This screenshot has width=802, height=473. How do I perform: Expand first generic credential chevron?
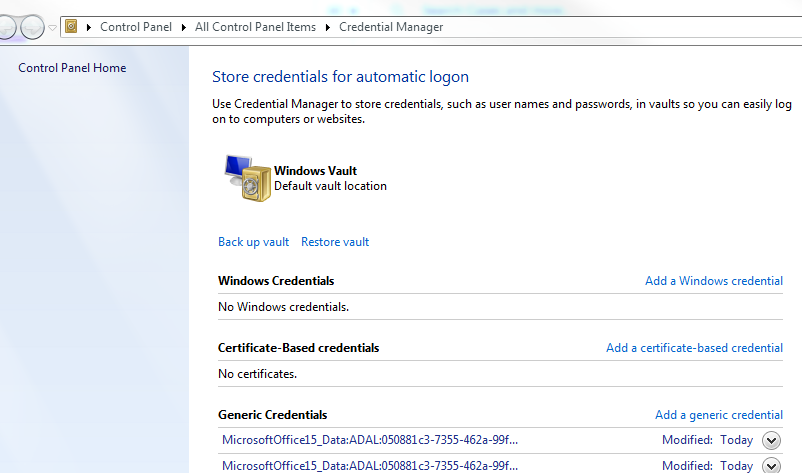point(771,440)
